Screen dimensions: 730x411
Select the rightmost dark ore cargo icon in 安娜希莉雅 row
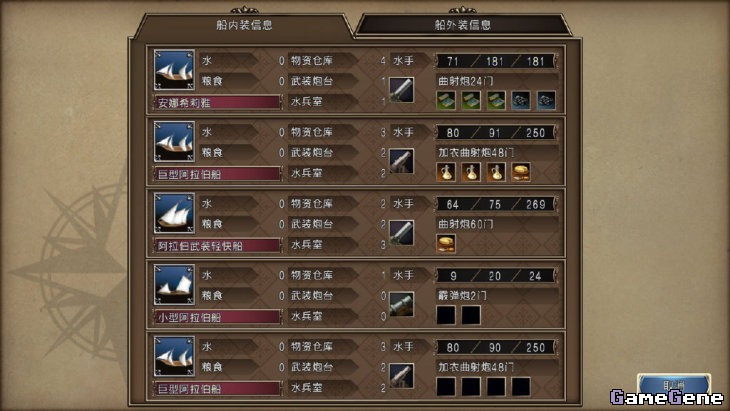point(546,101)
